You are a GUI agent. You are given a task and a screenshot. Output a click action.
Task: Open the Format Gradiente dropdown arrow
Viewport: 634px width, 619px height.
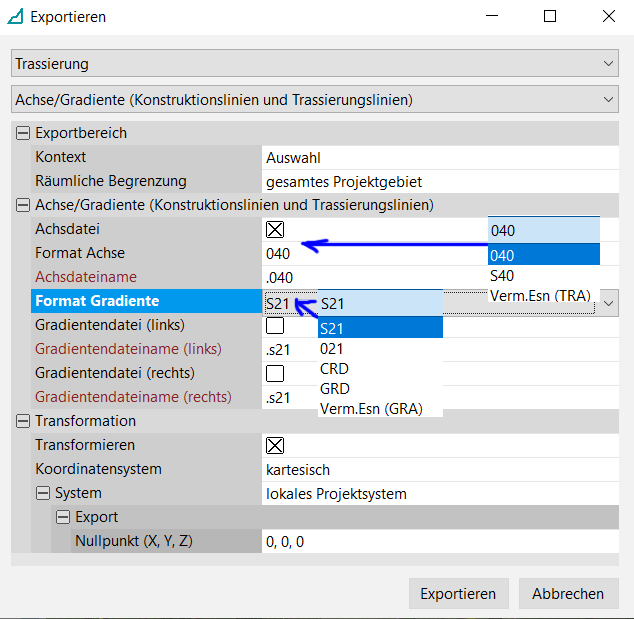tap(608, 302)
